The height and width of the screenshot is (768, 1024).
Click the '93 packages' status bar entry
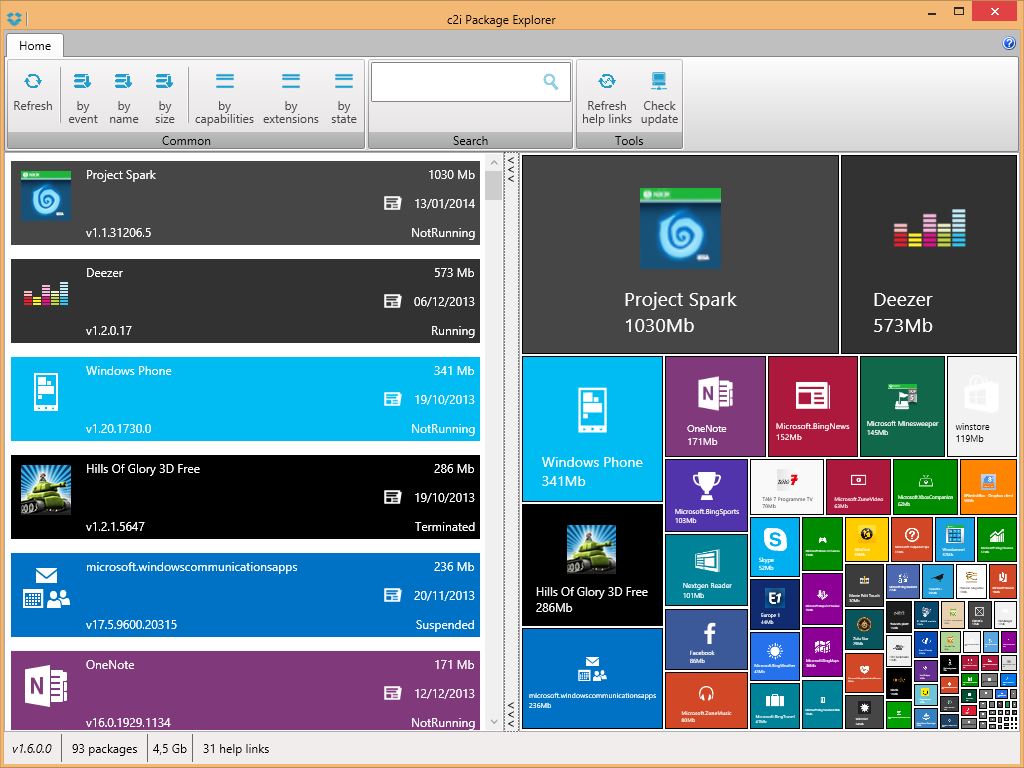pyautogui.click(x=104, y=749)
